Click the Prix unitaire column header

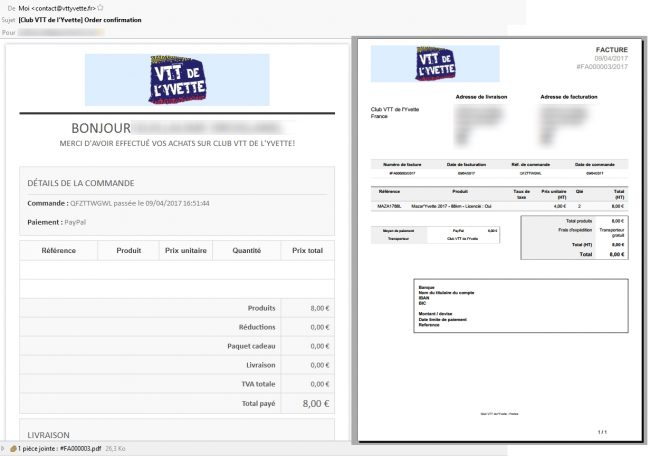185,250
